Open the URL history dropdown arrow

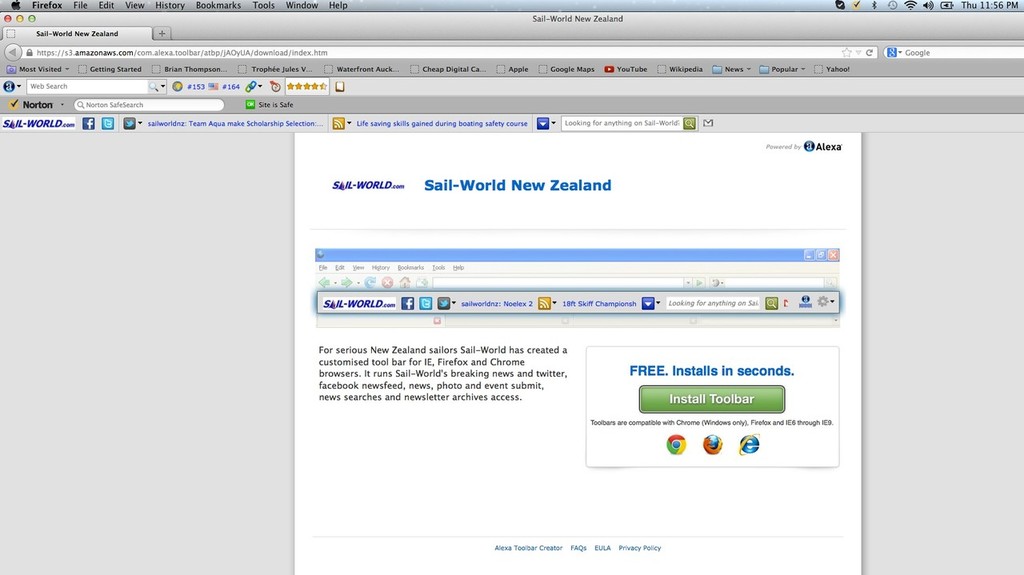click(858, 52)
